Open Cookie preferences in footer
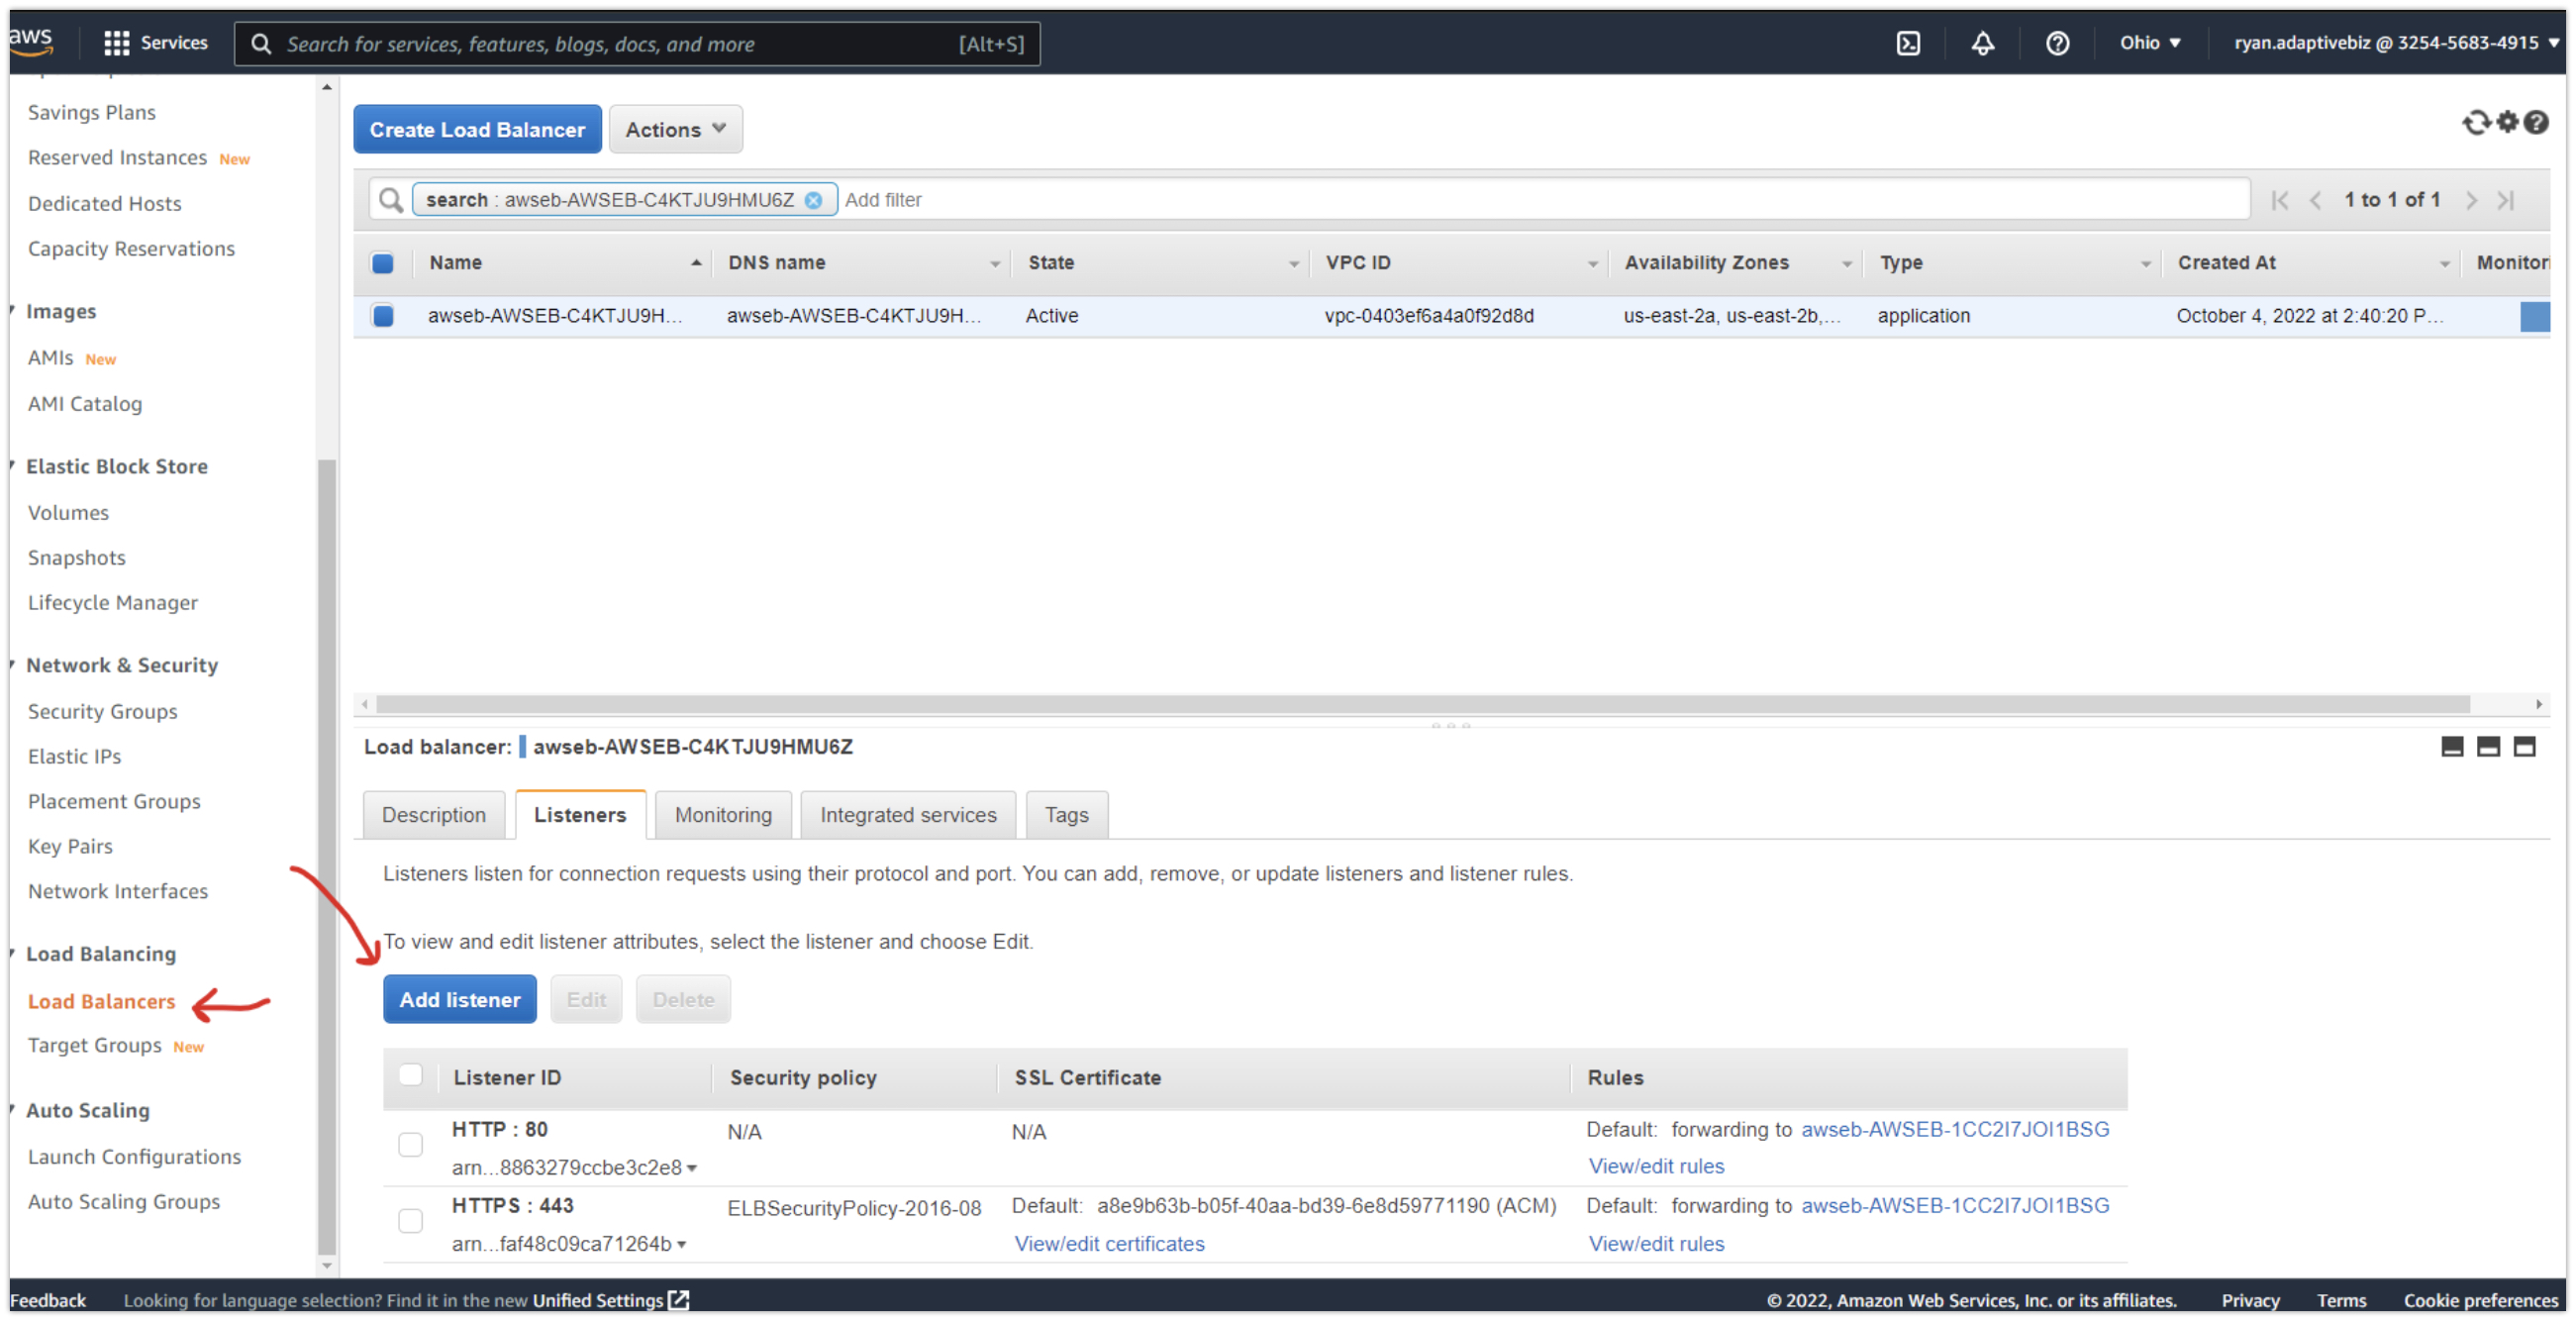 pyautogui.click(x=2479, y=1300)
